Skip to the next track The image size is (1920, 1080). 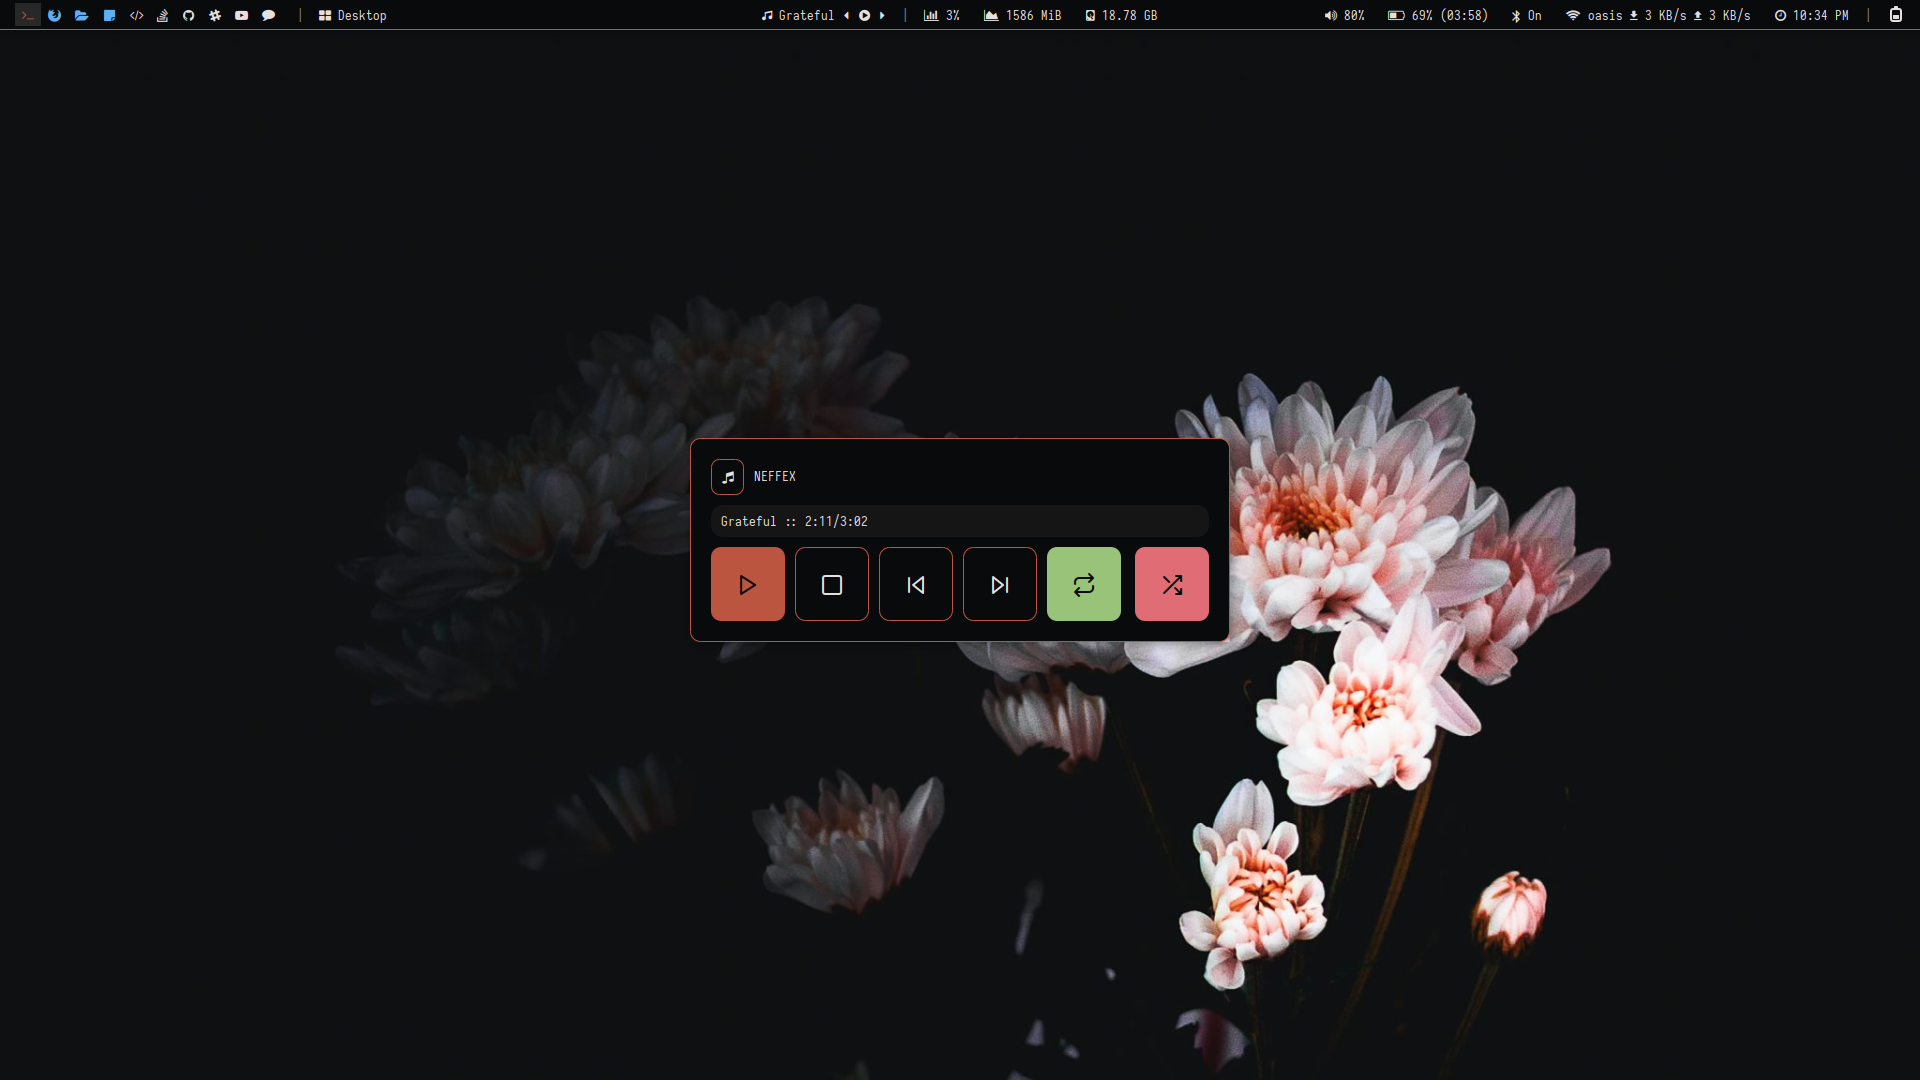pos(999,584)
